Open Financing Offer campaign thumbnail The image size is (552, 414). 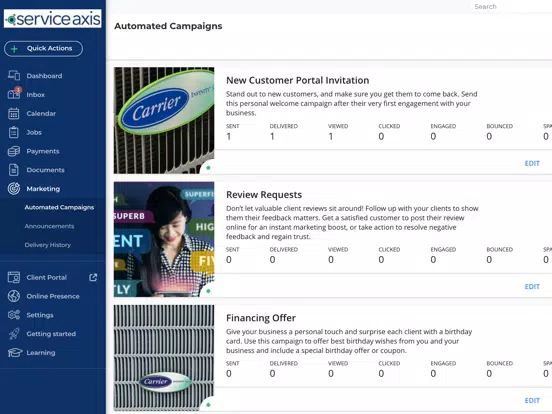[x=164, y=358]
